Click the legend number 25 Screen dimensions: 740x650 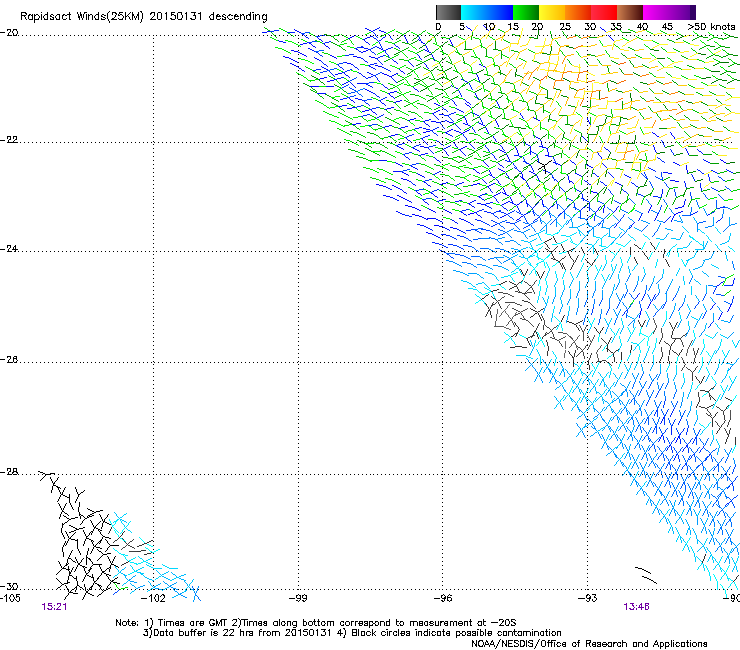pyautogui.click(x=565, y=27)
